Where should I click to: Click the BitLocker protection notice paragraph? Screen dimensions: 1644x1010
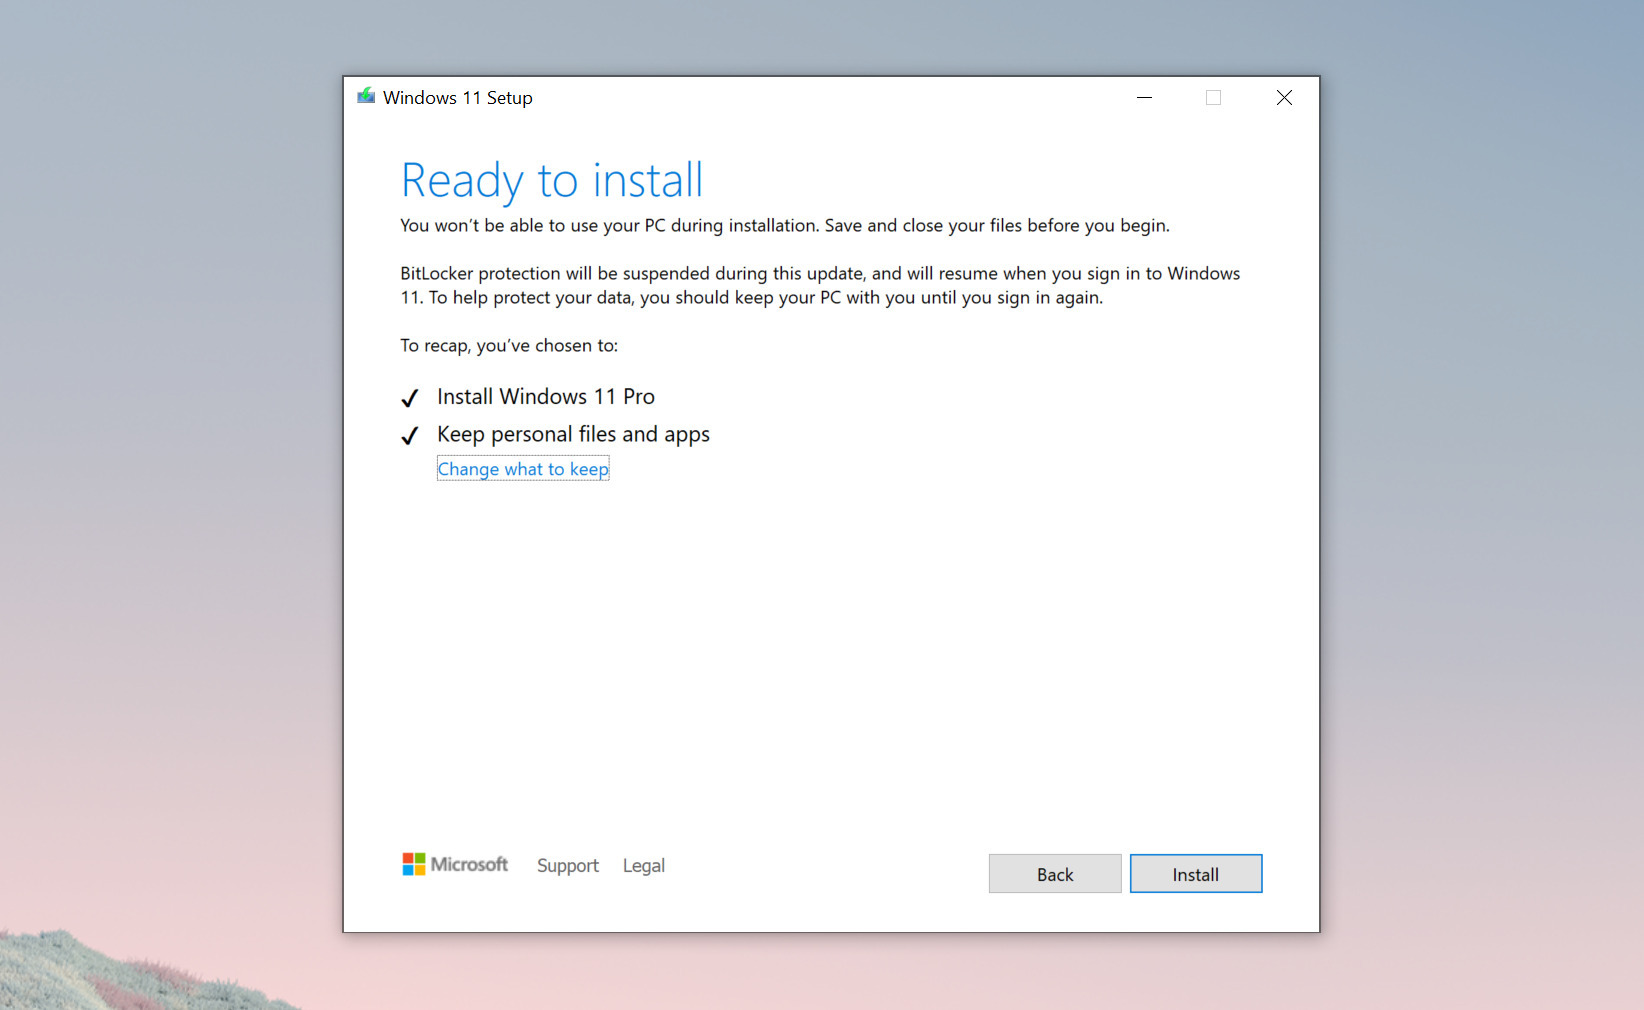tap(819, 285)
